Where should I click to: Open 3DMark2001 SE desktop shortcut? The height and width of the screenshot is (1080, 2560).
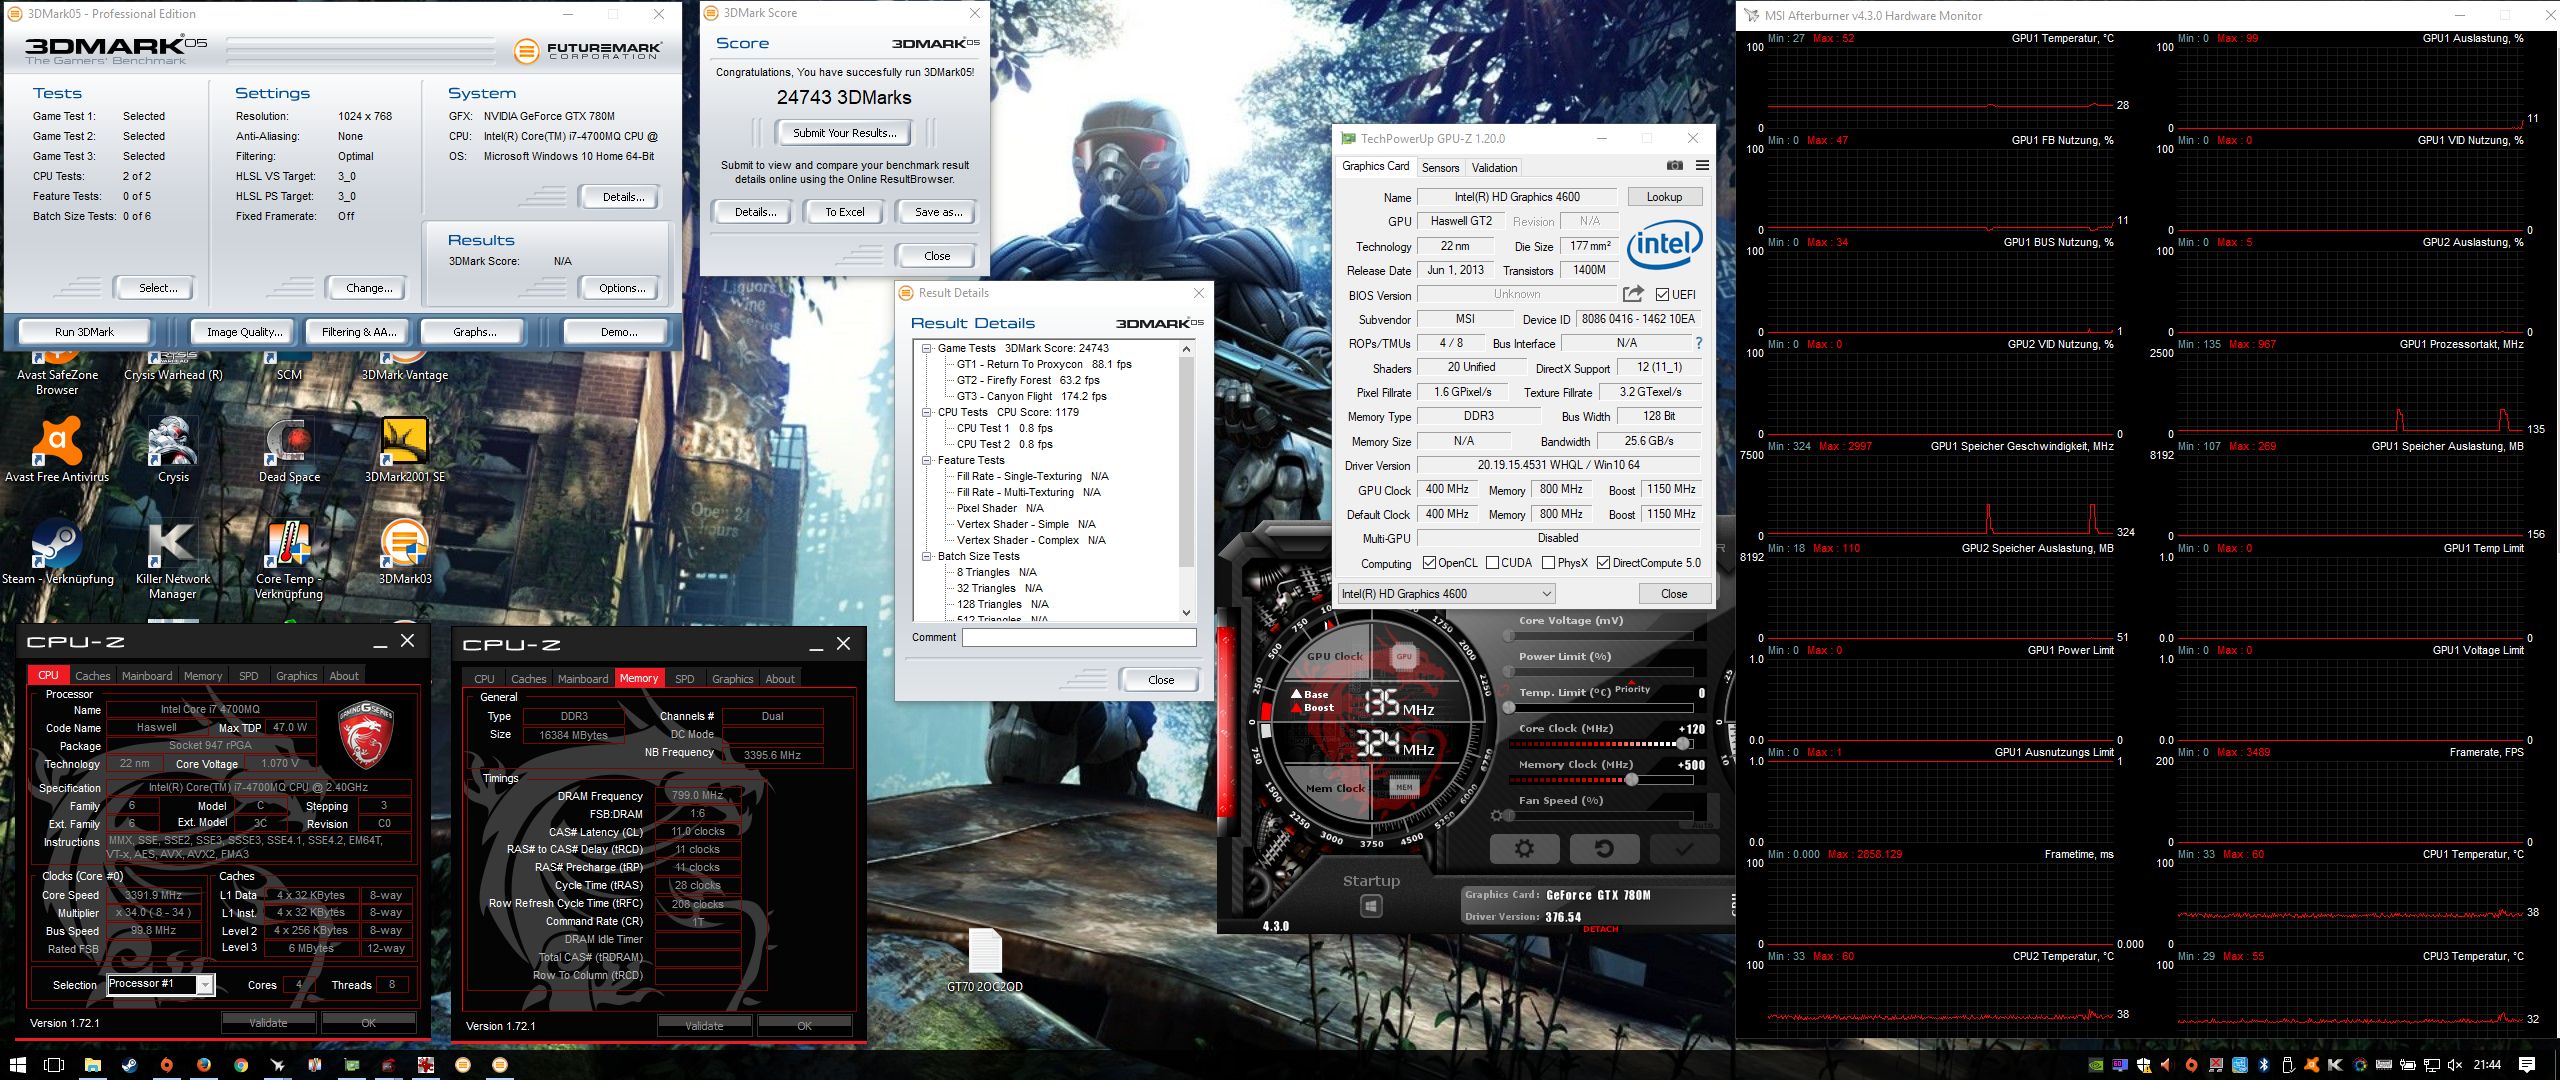[x=405, y=451]
